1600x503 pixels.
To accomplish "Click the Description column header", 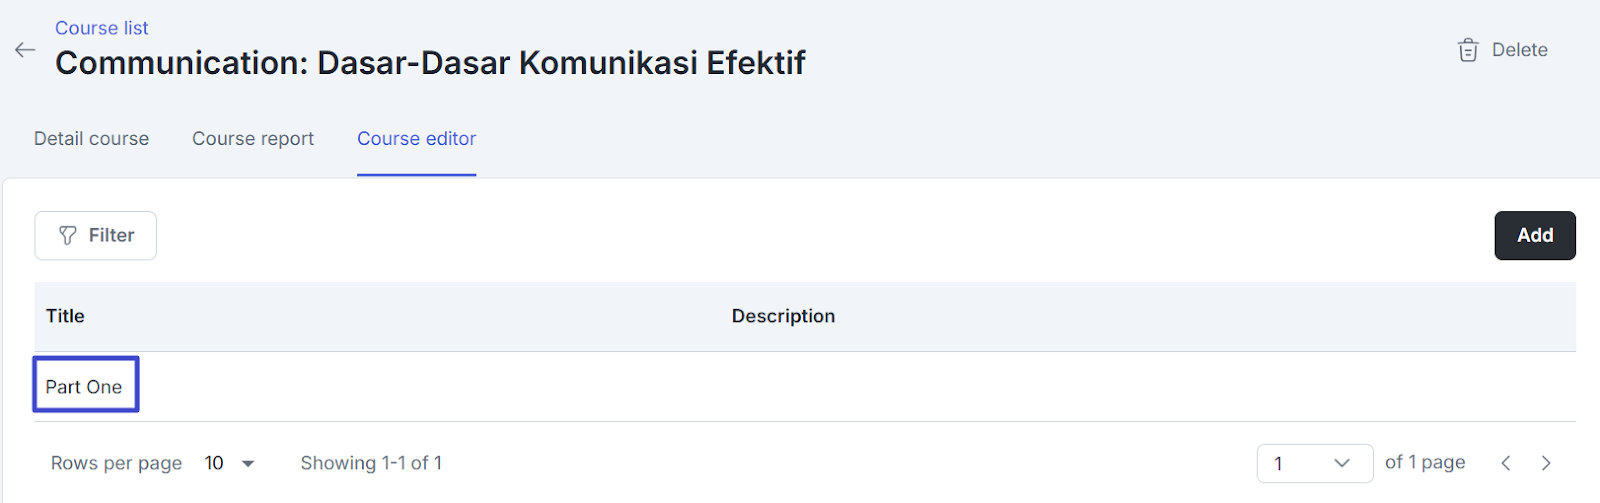I will coord(783,316).
